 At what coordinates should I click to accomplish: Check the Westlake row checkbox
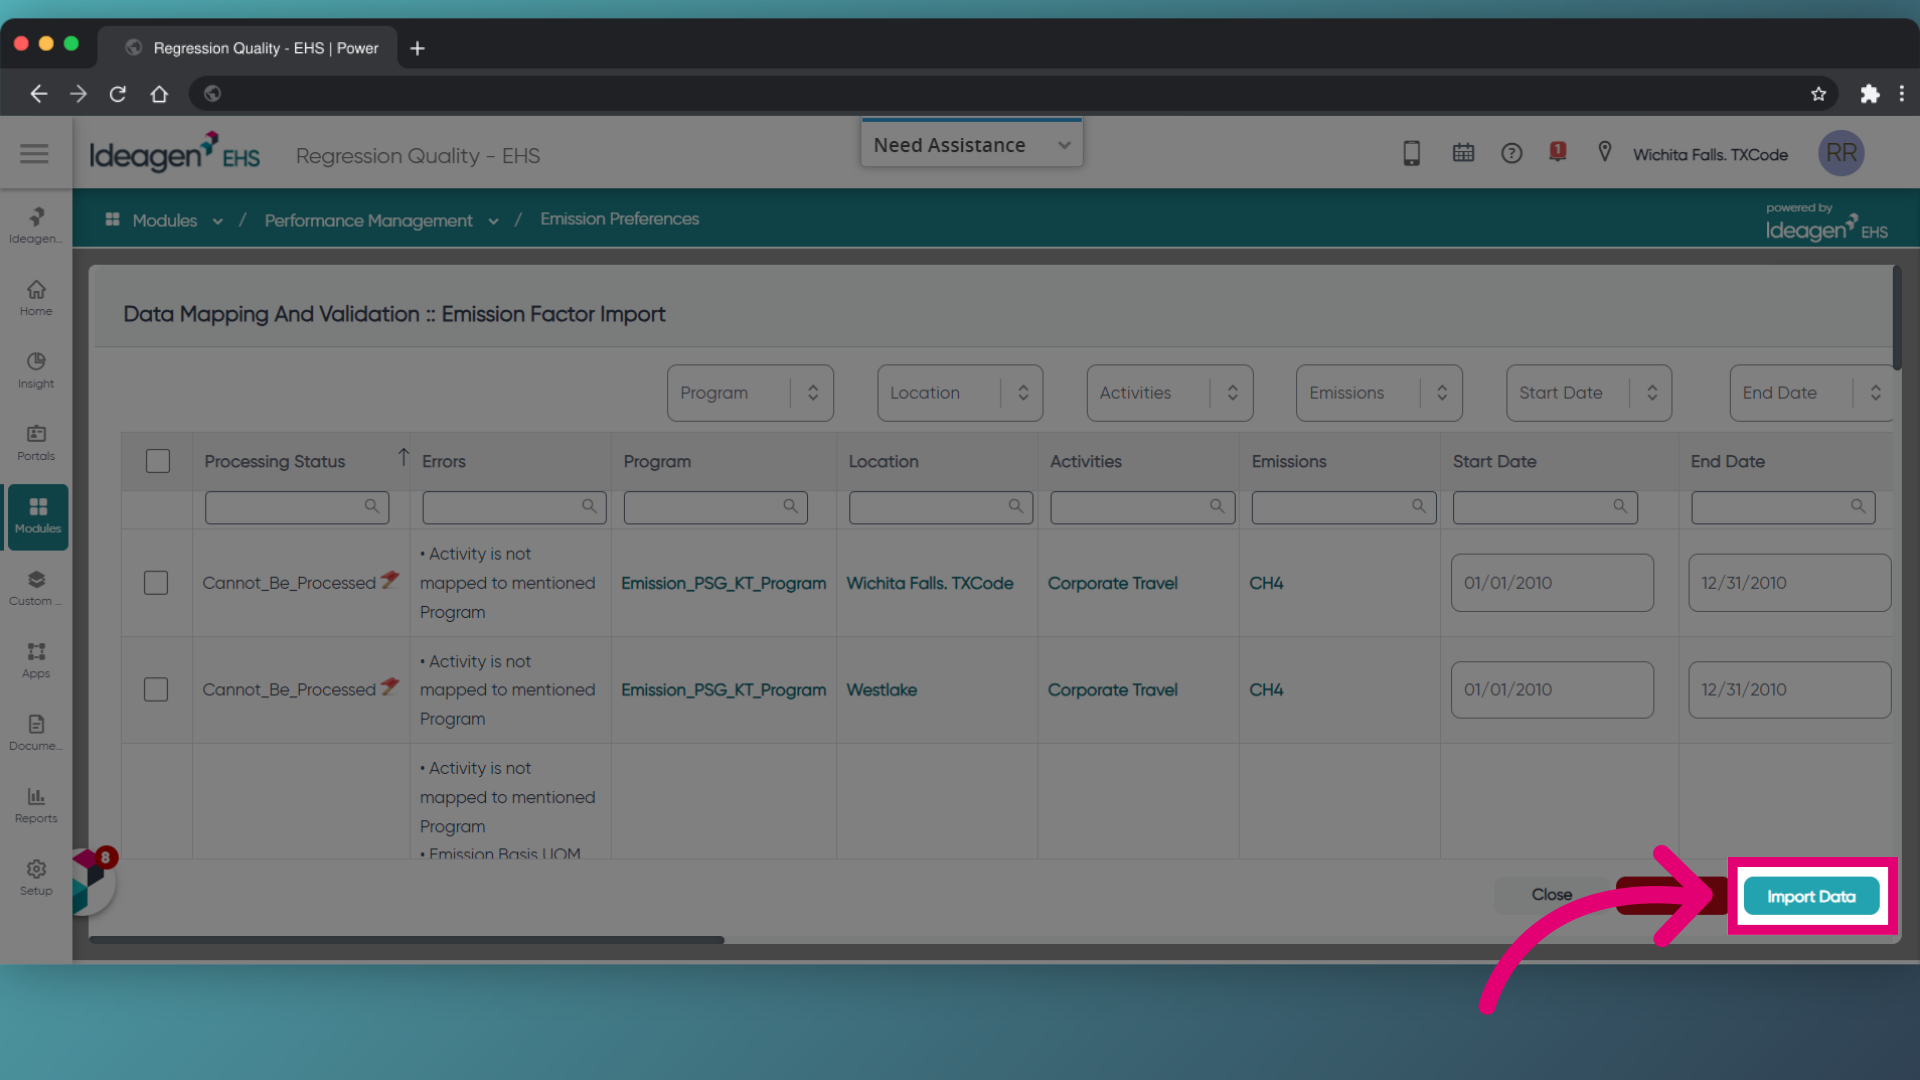[x=156, y=690]
